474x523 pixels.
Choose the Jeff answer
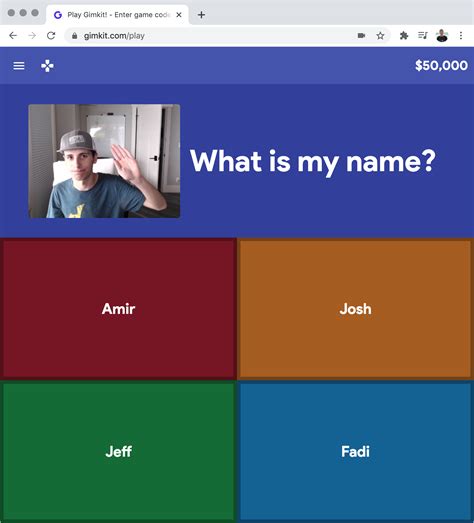pyautogui.click(x=118, y=451)
